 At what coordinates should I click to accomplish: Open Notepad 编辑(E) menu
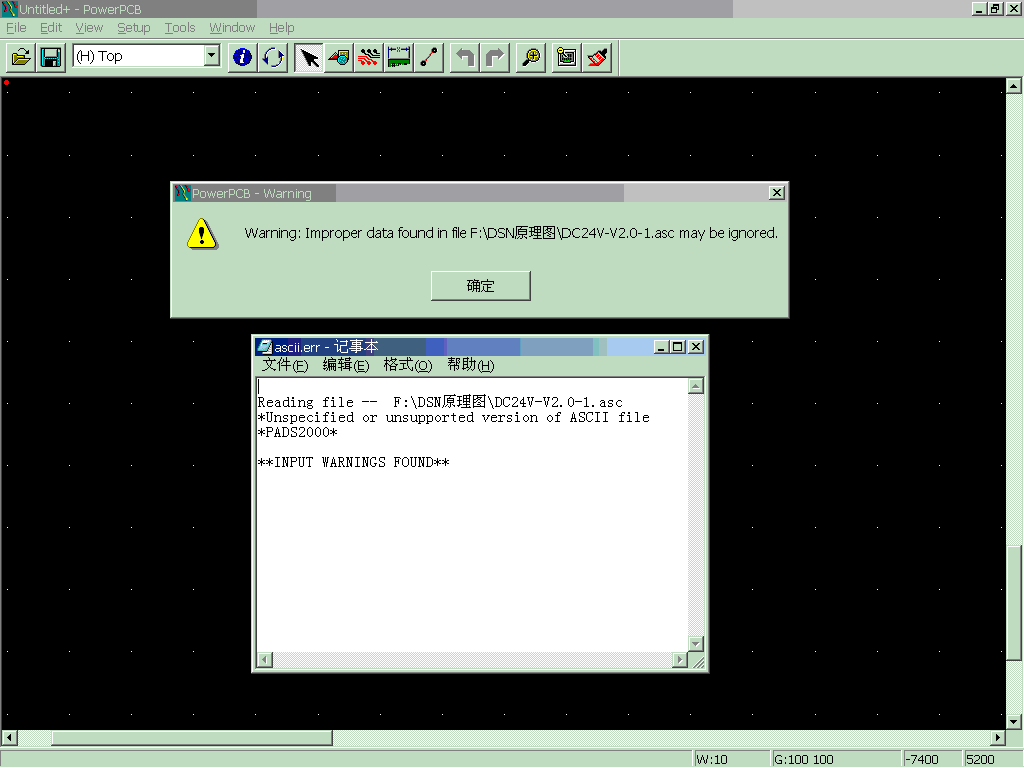(345, 365)
